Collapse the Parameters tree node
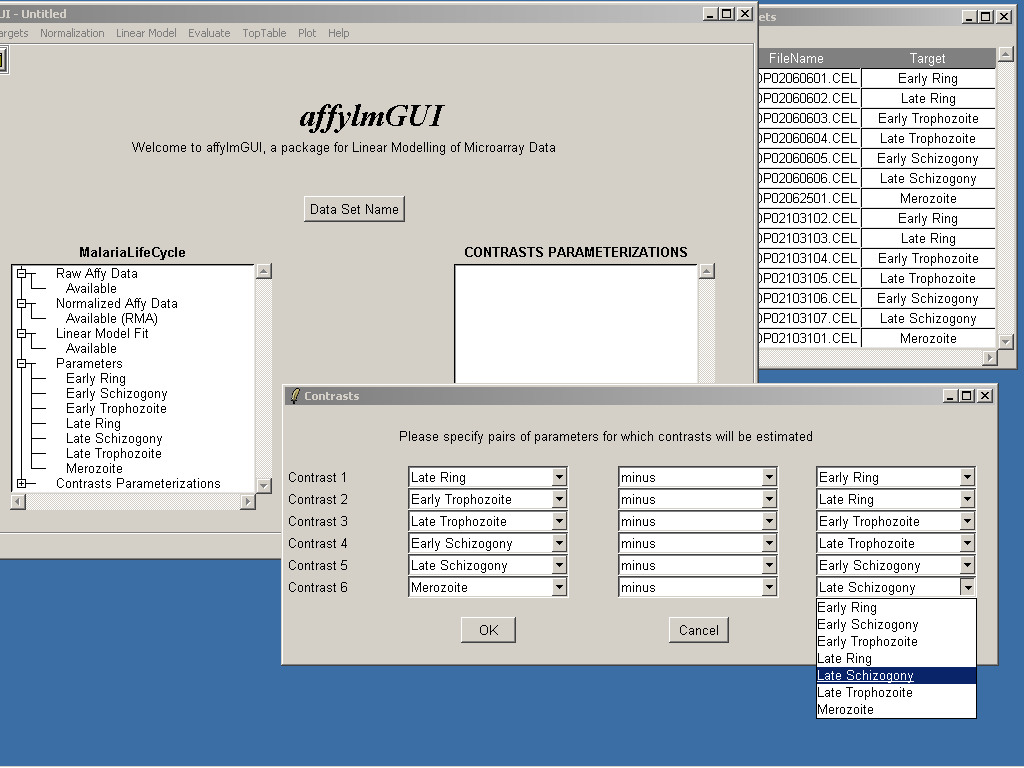Viewport: 1024px width, 768px height. pyautogui.click(x=21, y=364)
